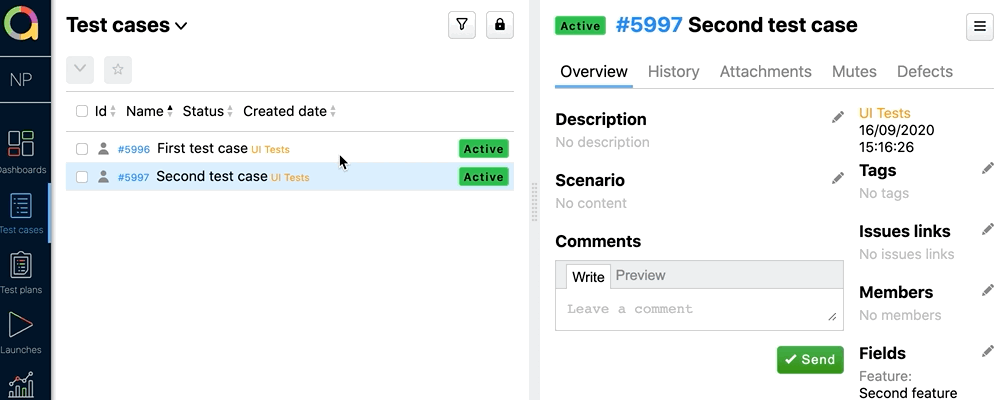Sort the list by Created date
Screen dimensions: 1000x400
289,111
